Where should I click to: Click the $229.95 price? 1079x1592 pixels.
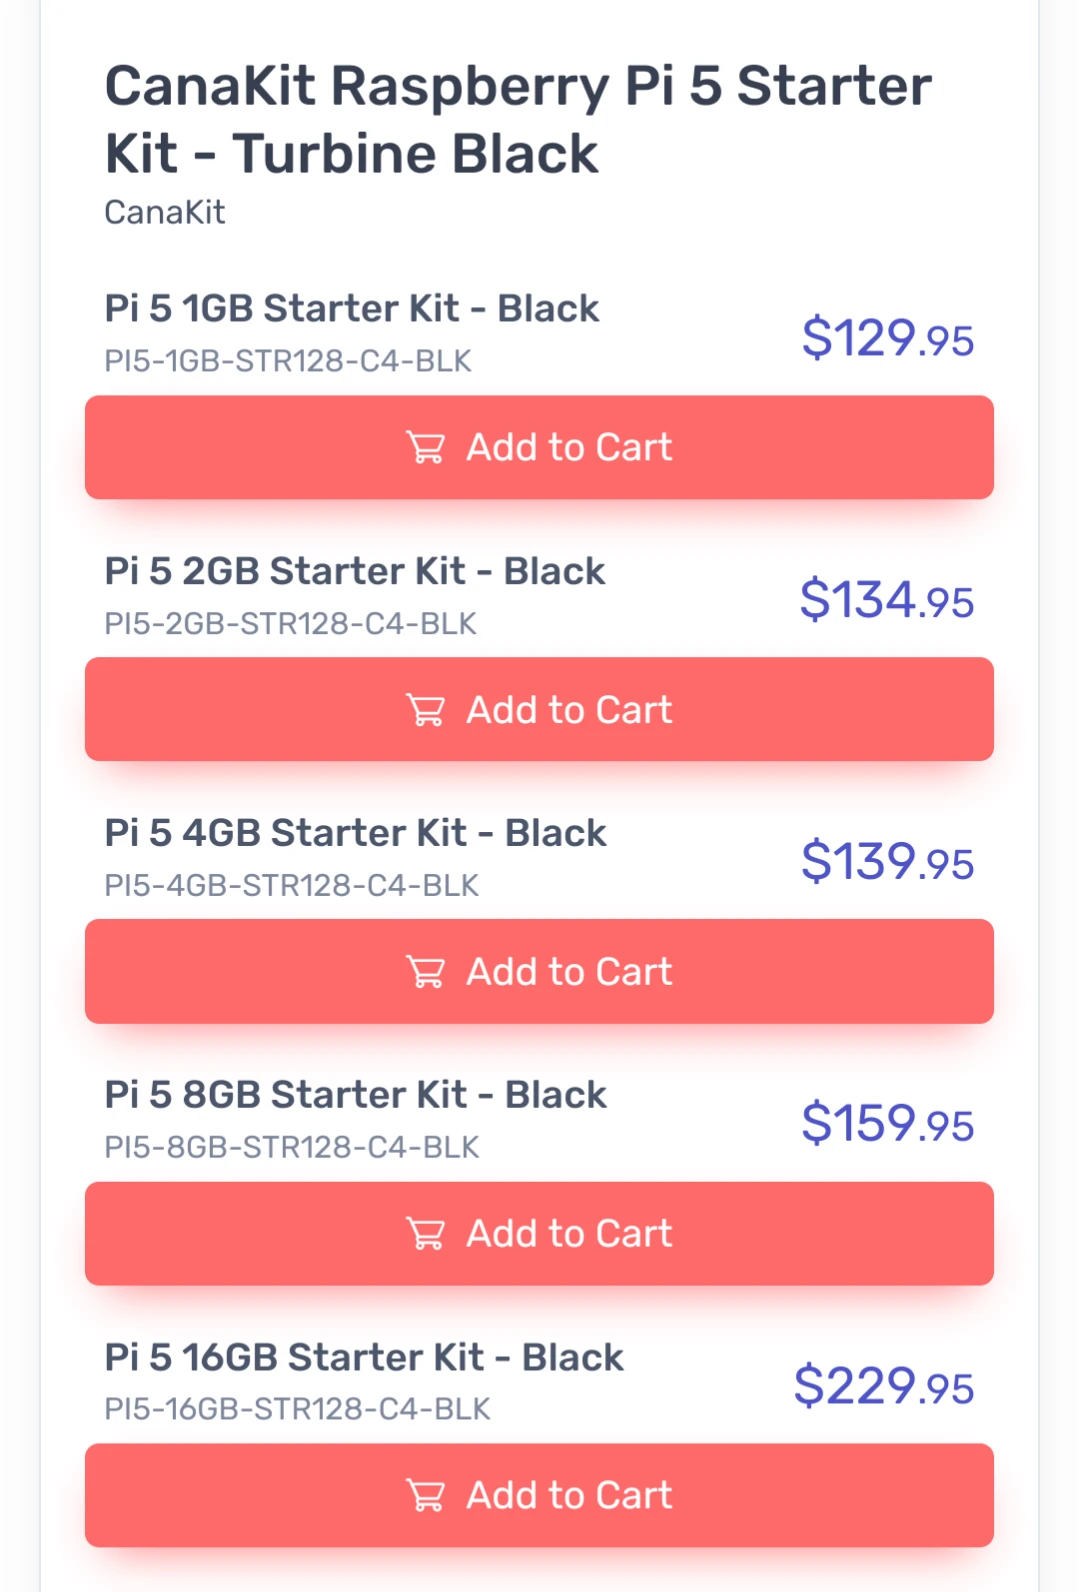883,1386
